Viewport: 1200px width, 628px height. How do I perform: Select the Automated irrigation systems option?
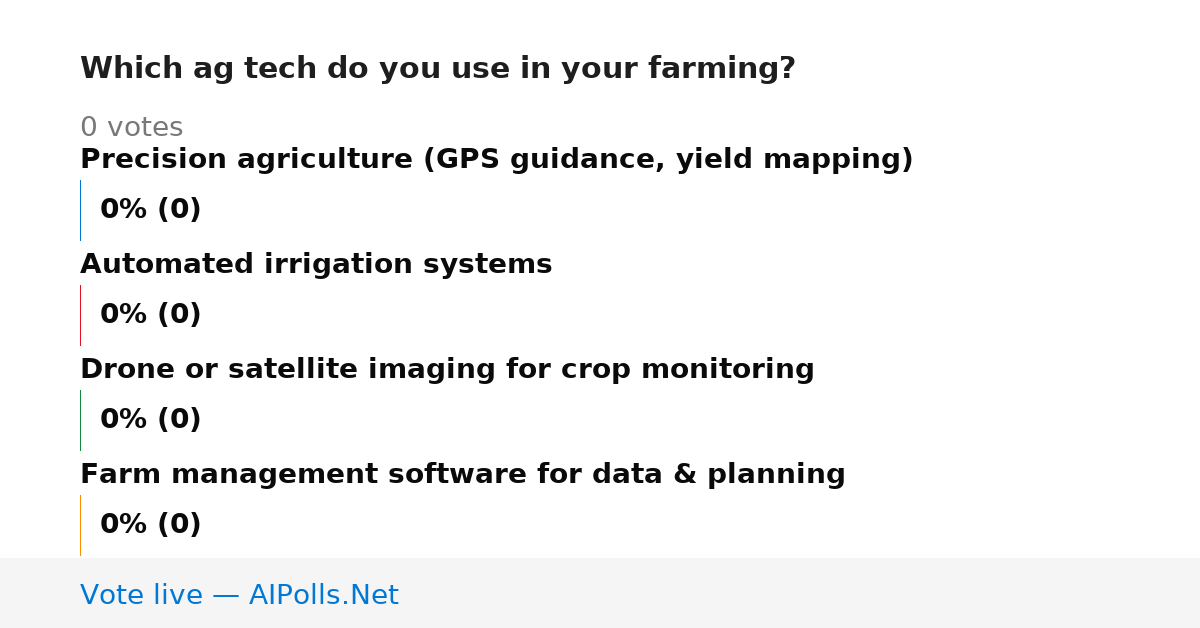pyautogui.click(x=316, y=265)
